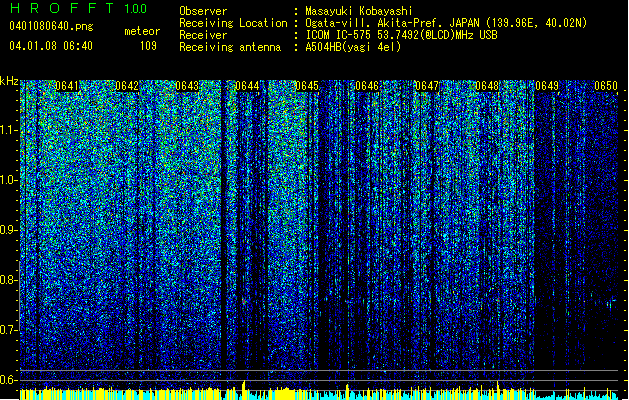Click the Observer label
The image size is (629, 400).
[x=203, y=11]
